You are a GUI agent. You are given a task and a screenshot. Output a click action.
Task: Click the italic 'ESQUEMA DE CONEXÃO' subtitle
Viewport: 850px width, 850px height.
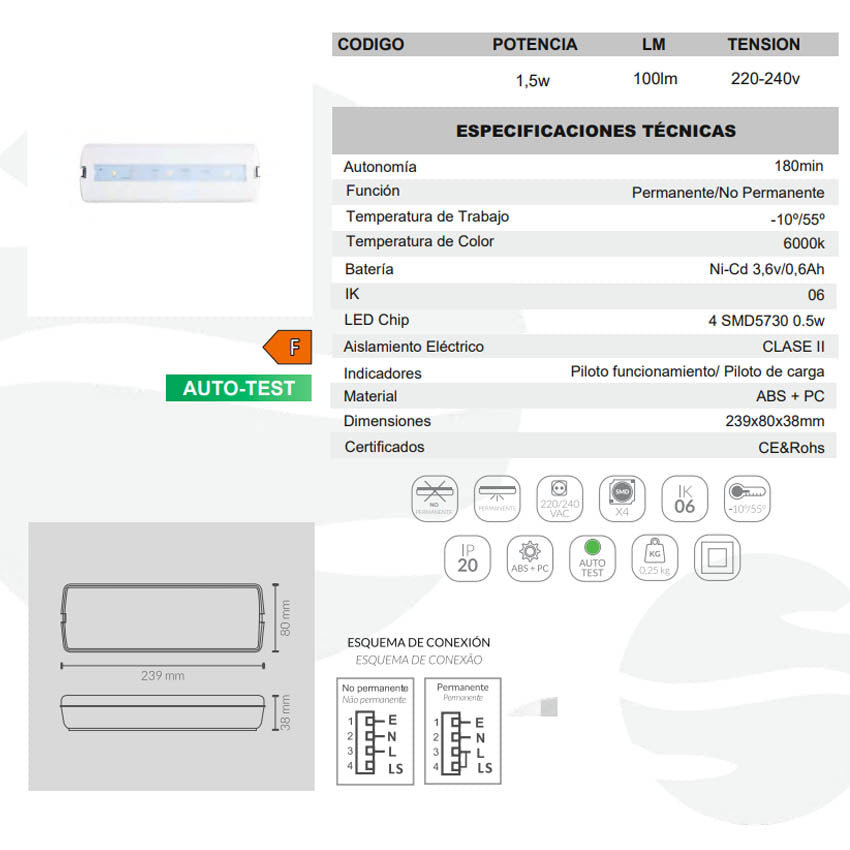(418, 660)
